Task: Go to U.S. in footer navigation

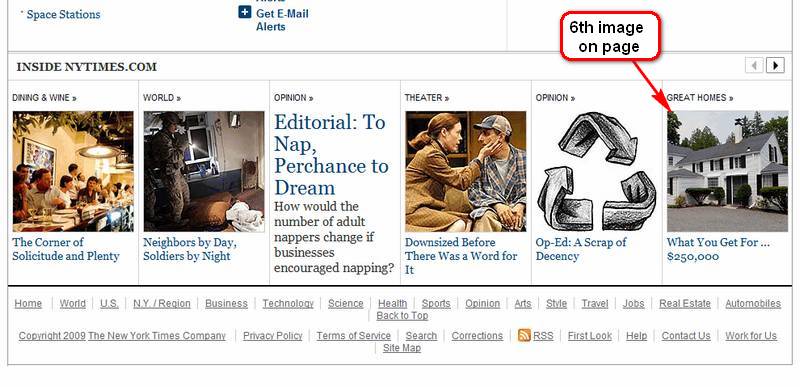Action: click(109, 303)
